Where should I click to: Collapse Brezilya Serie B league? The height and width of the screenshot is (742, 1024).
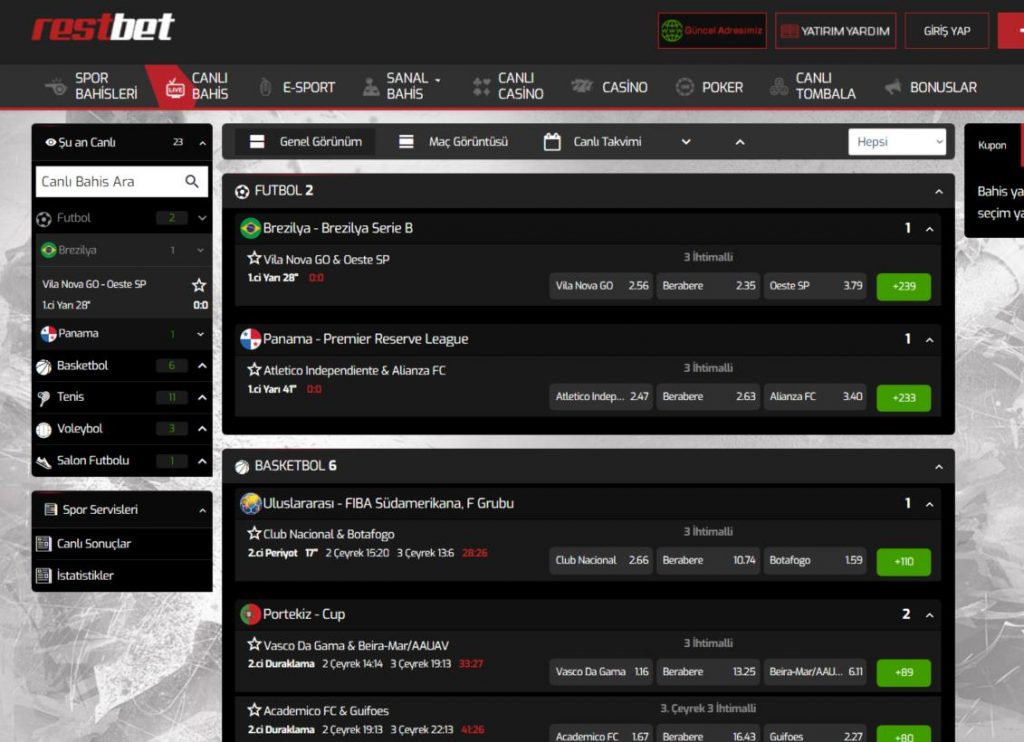(x=929, y=229)
